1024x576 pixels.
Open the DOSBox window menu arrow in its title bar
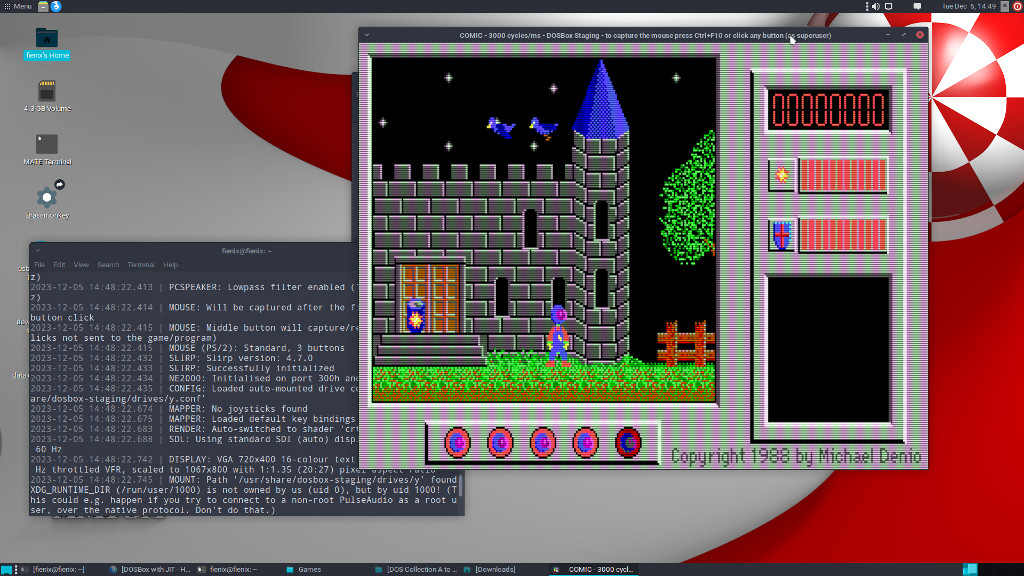pos(367,35)
